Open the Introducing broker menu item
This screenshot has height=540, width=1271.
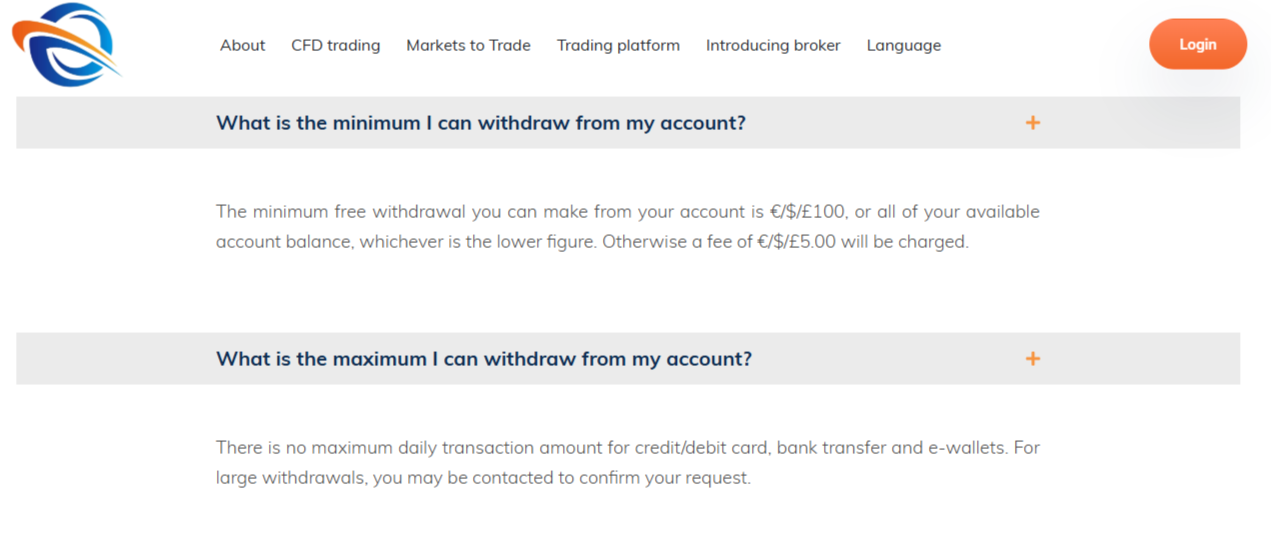pos(773,45)
